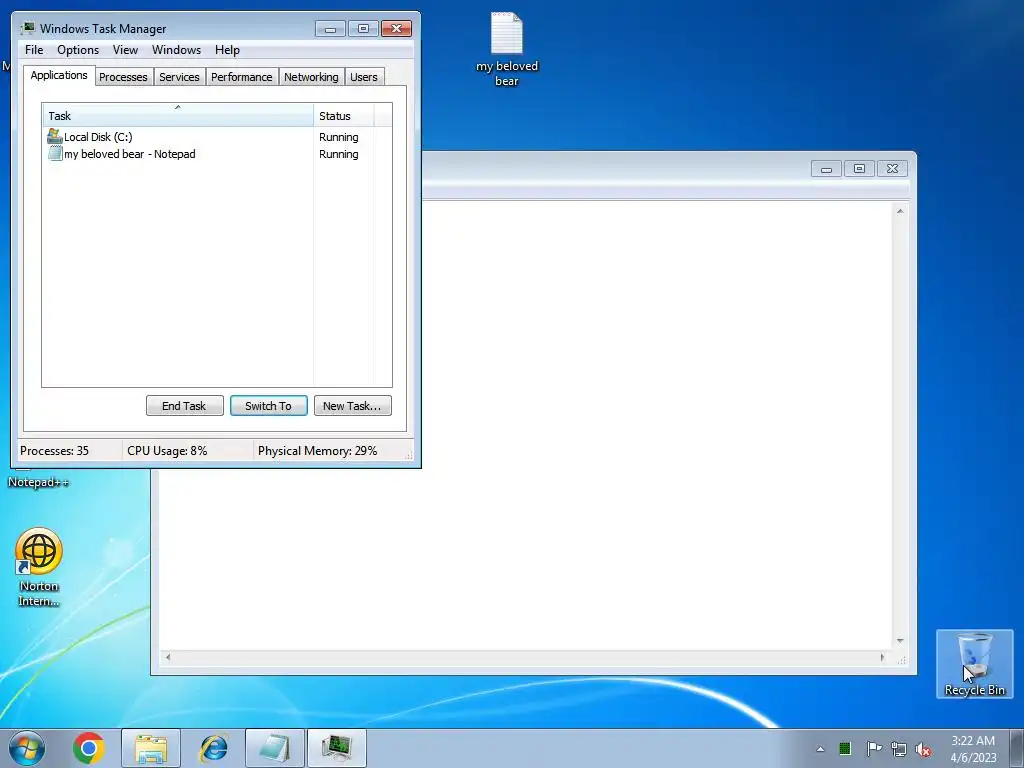Click Notepad vertical scrollbar up arrow

pos(900,211)
